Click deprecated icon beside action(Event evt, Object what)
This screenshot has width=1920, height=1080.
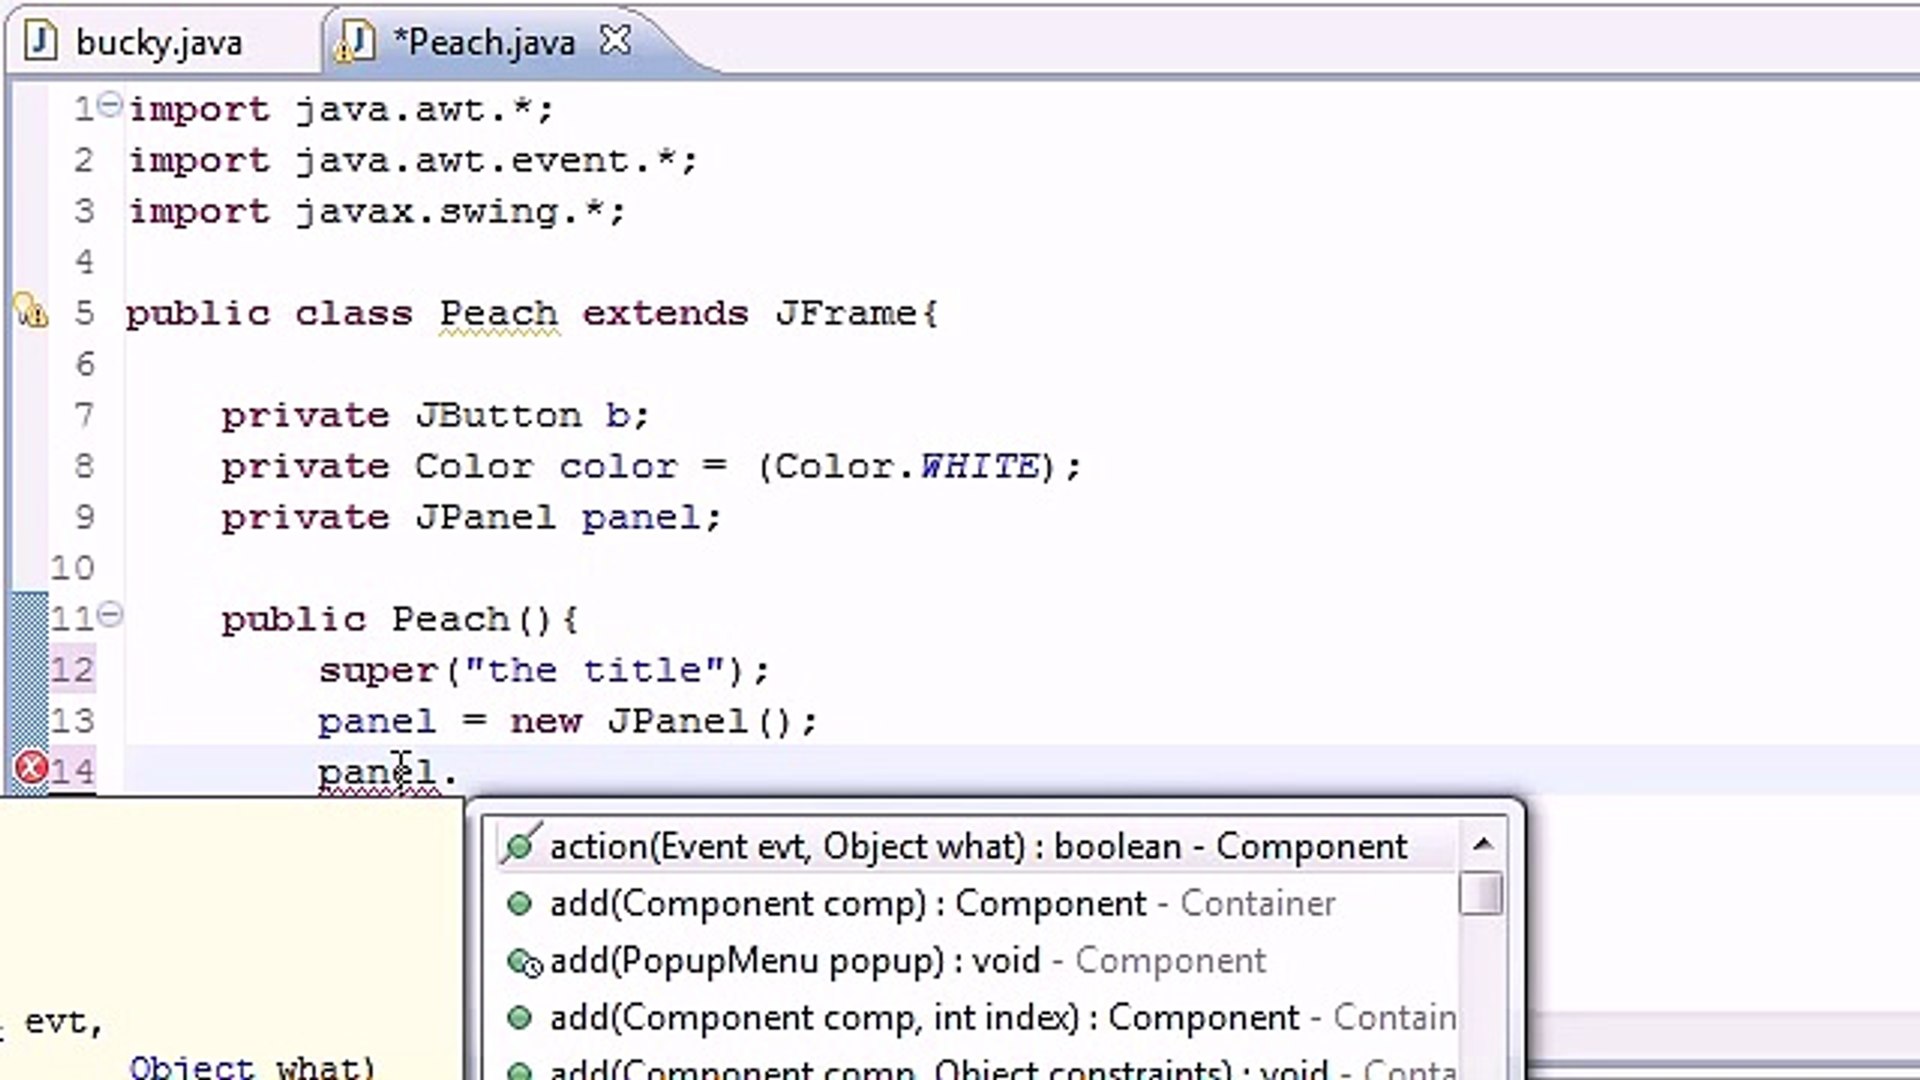tap(519, 845)
